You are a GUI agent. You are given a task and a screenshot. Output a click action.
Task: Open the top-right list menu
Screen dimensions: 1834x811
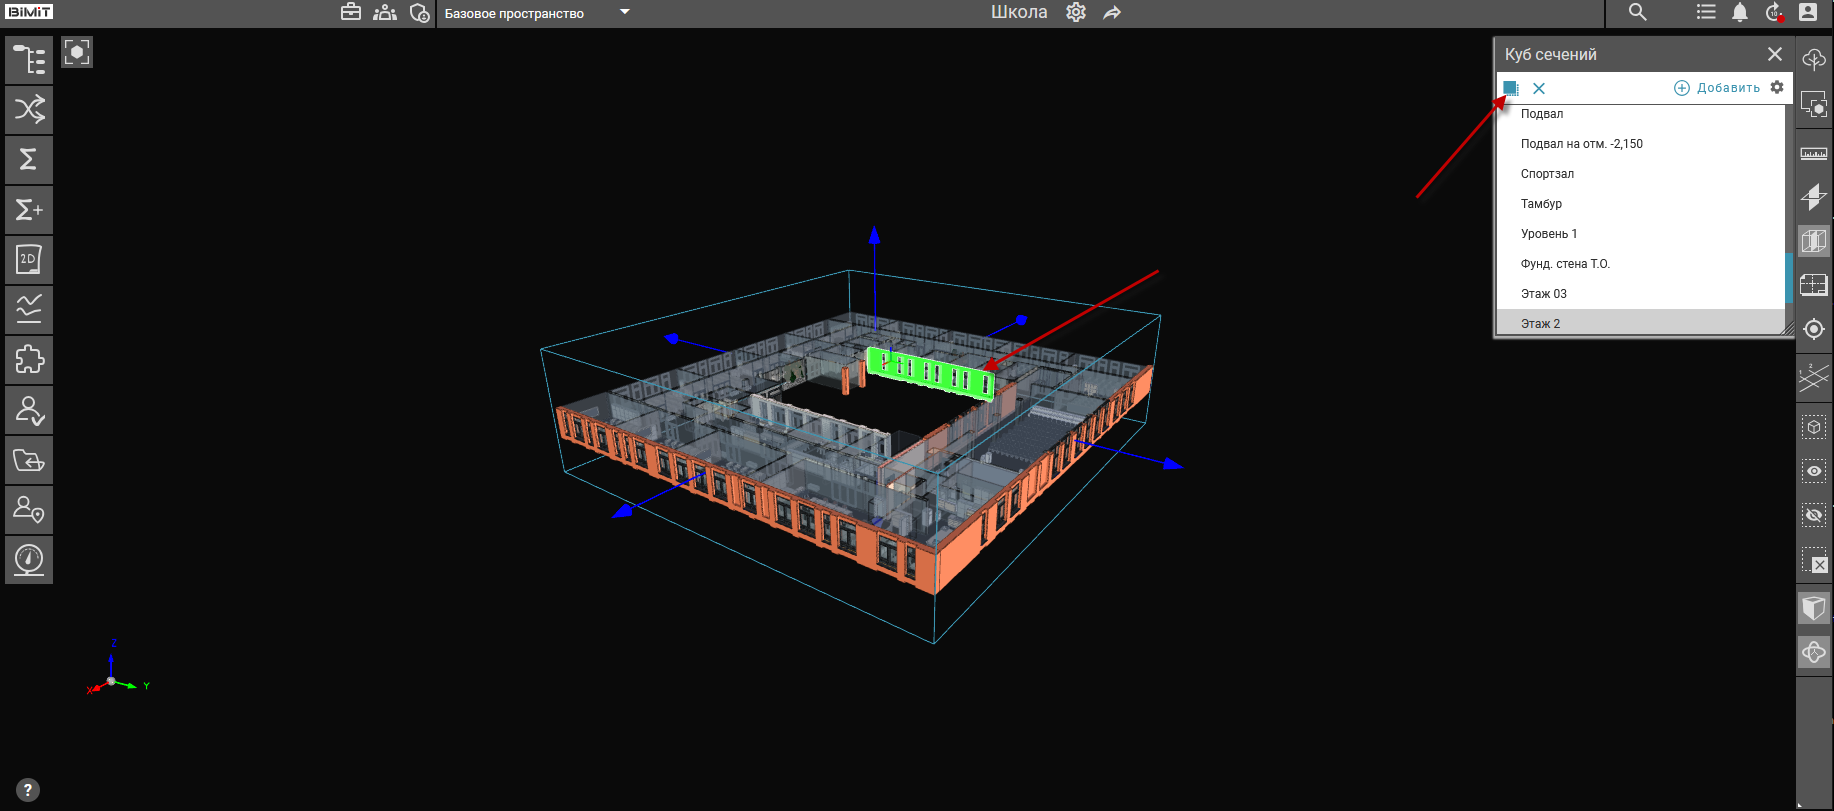pyautogui.click(x=1706, y=13)
